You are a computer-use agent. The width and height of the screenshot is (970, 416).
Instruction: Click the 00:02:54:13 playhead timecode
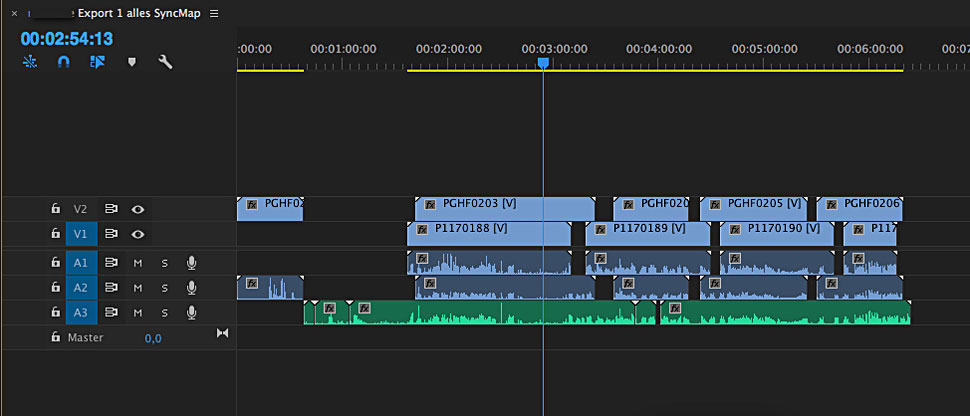click(67, 39)
